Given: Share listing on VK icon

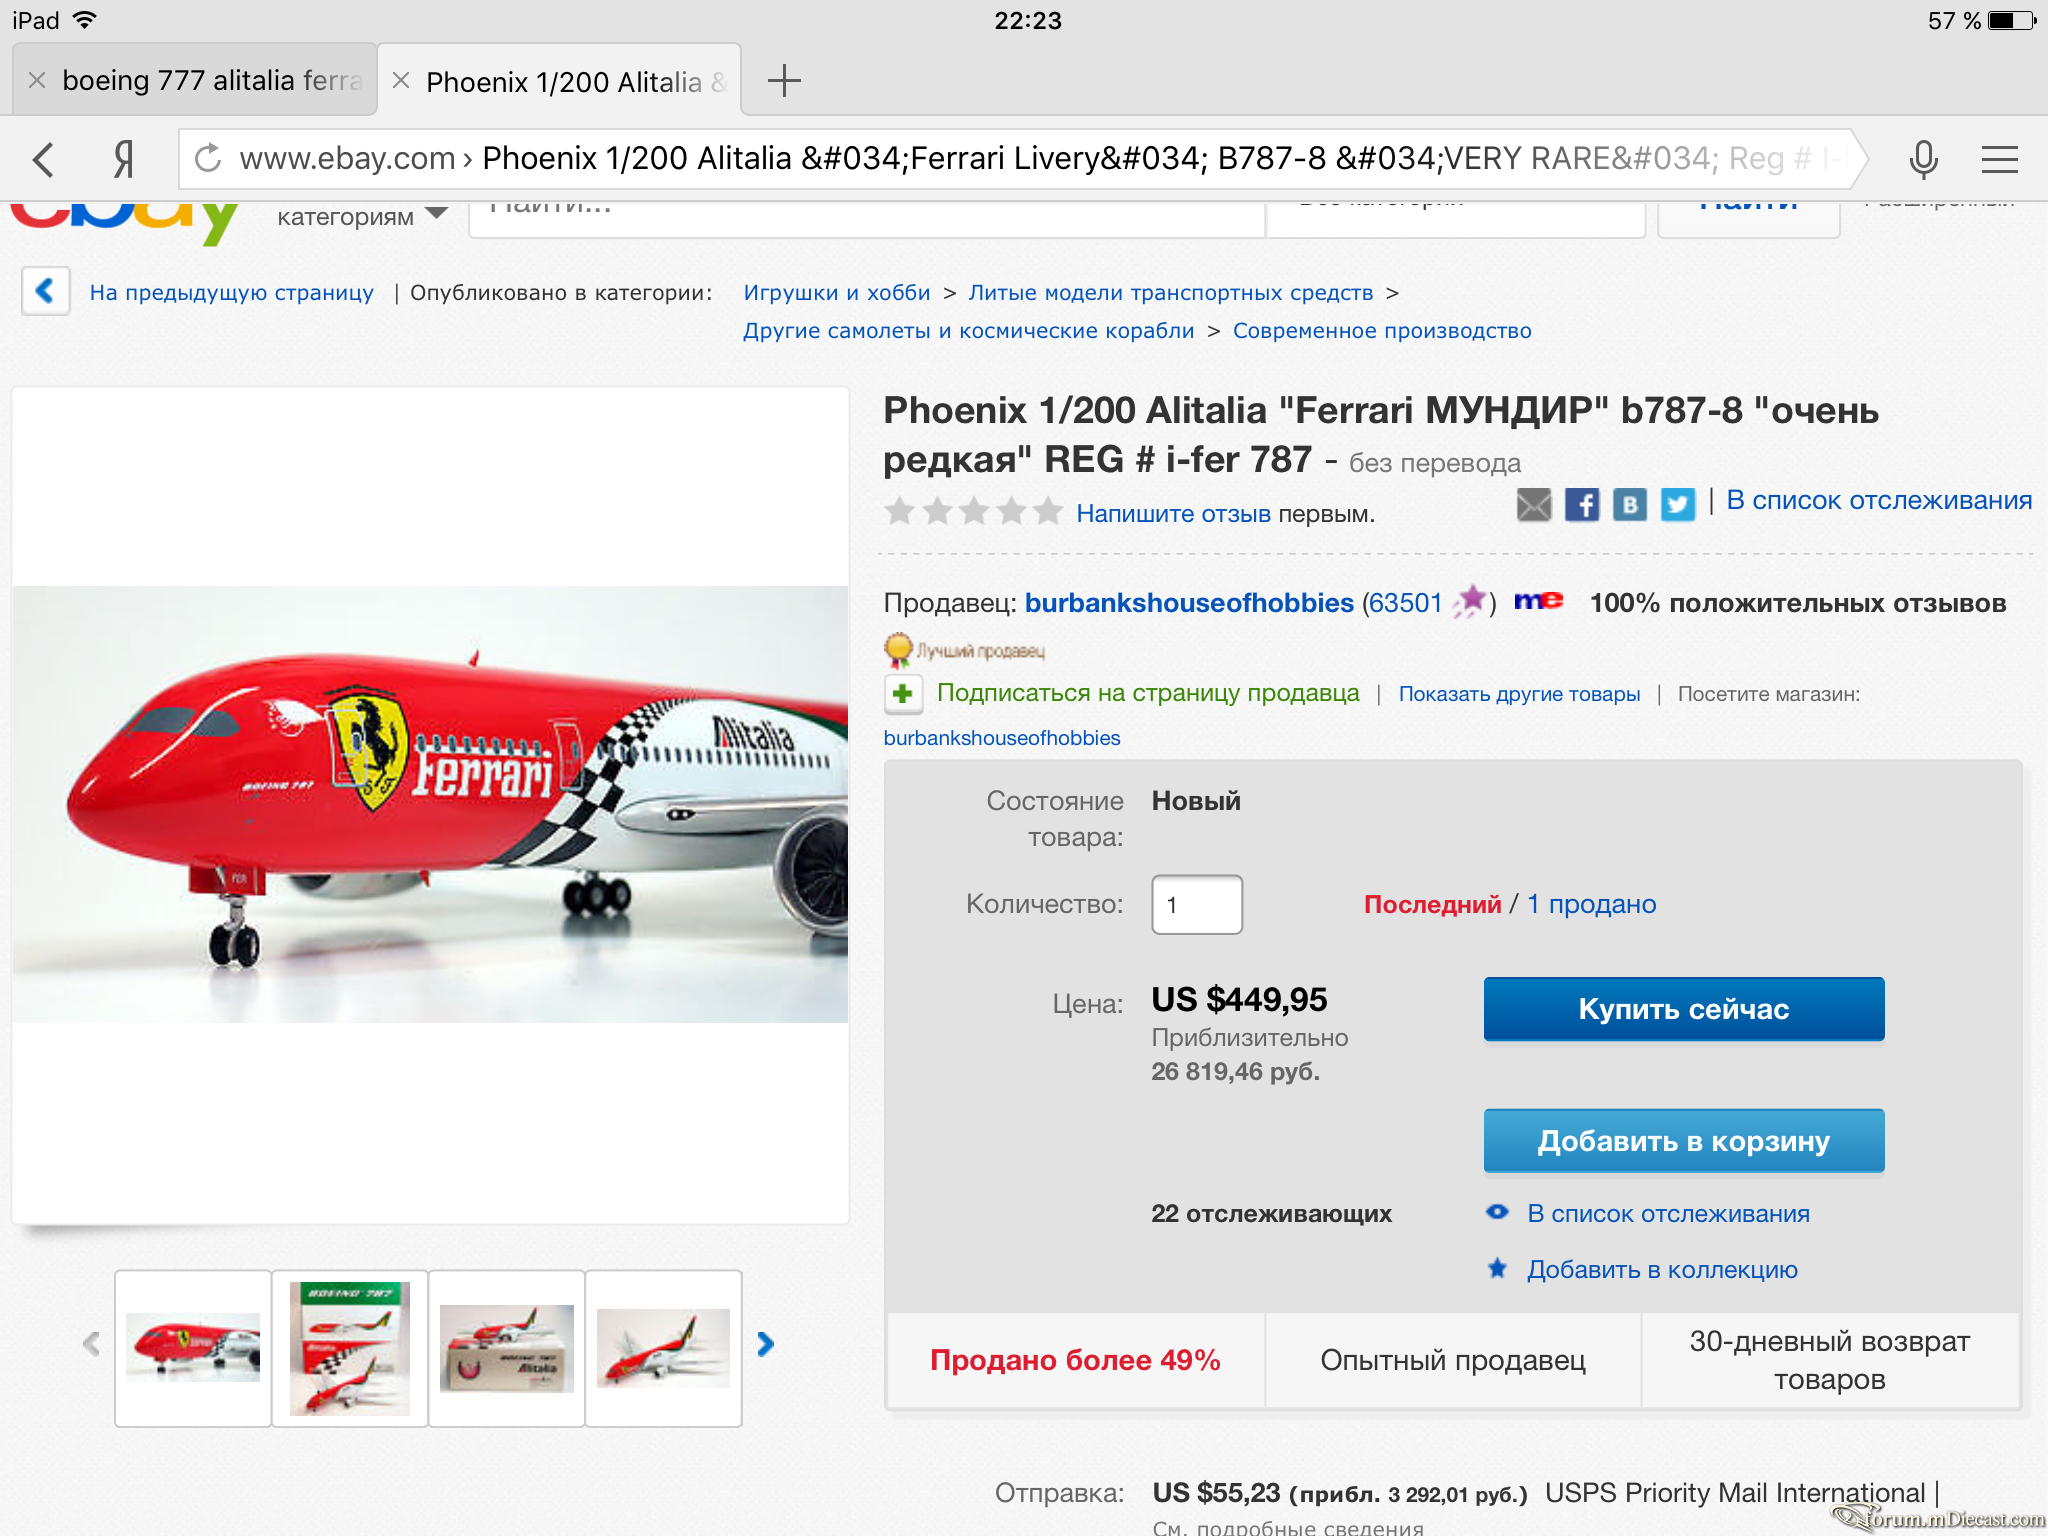Looking at the screenshot, I should click(1630, 505).
